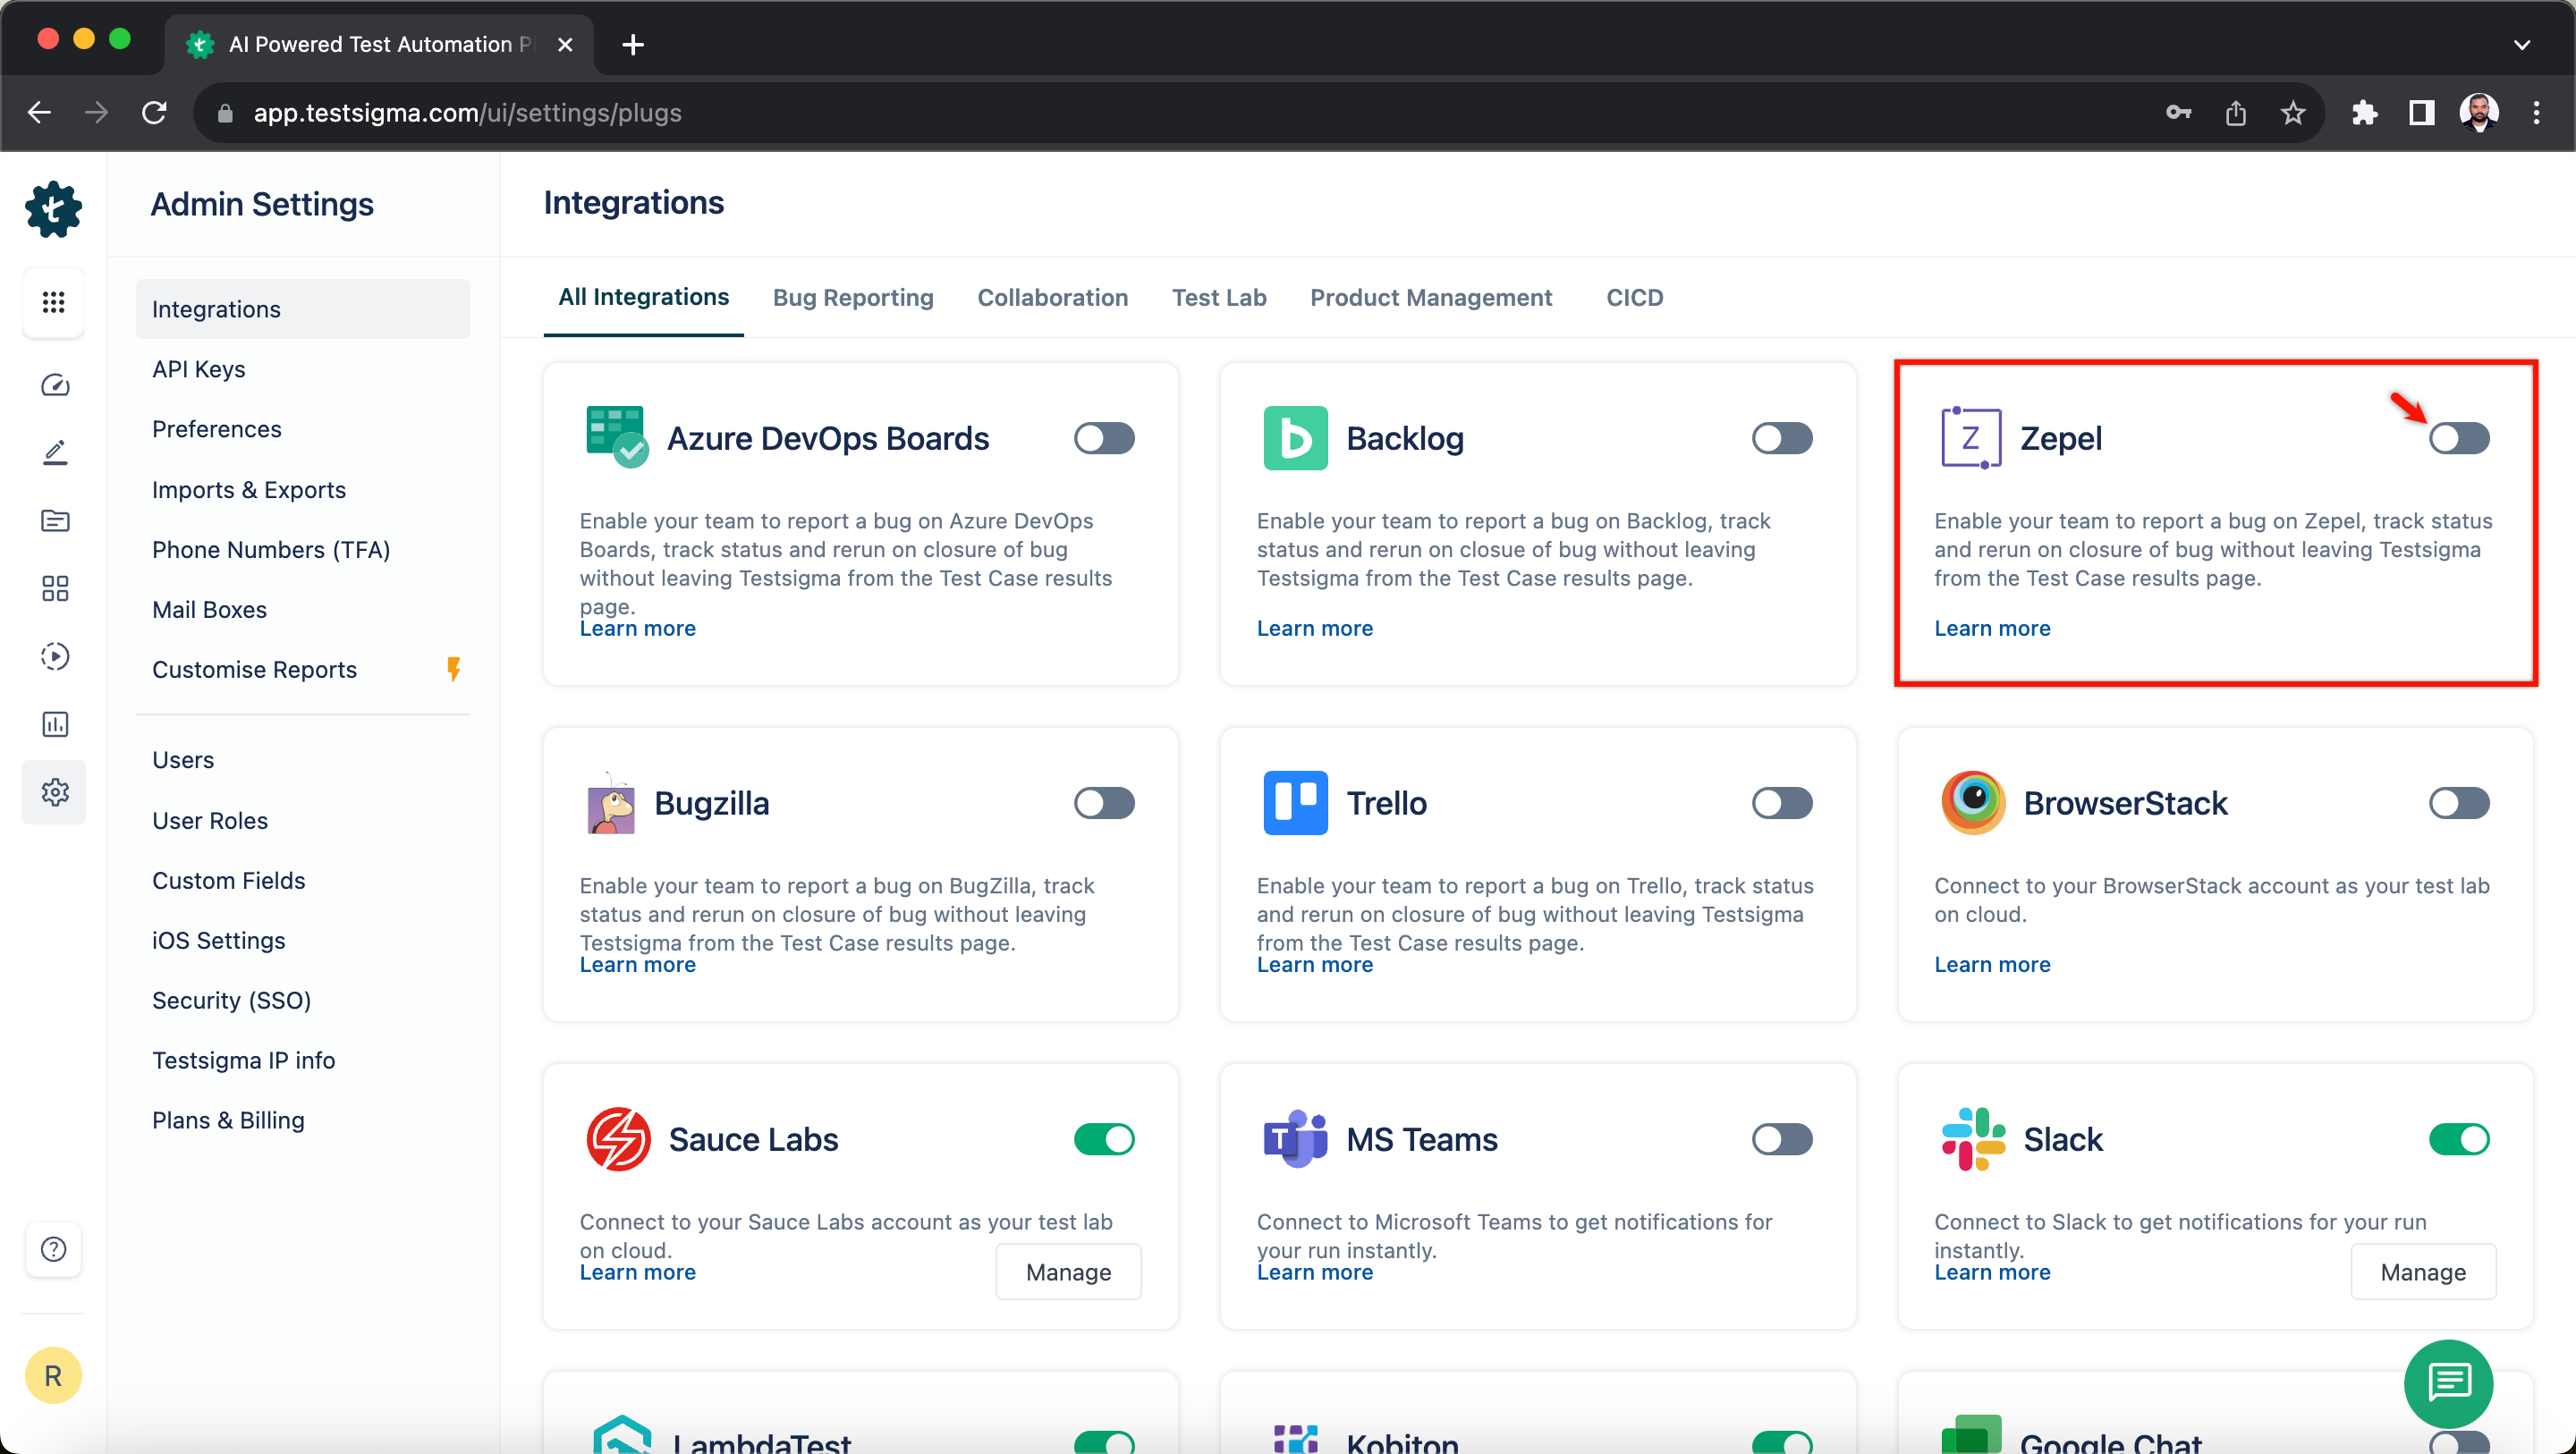This screenshot has width=2576, height=1454.
Task: Click the lightning badge beside Customise Reports
Action: click(453, 669)
